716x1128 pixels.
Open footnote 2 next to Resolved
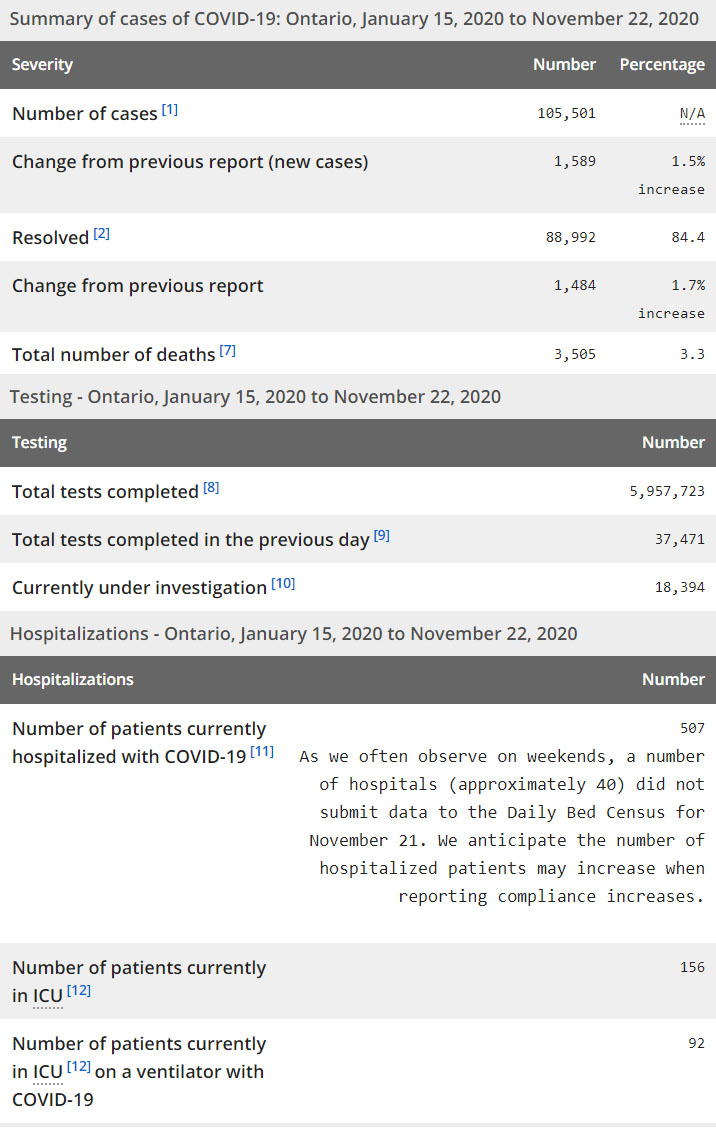(x=102, y=233)
